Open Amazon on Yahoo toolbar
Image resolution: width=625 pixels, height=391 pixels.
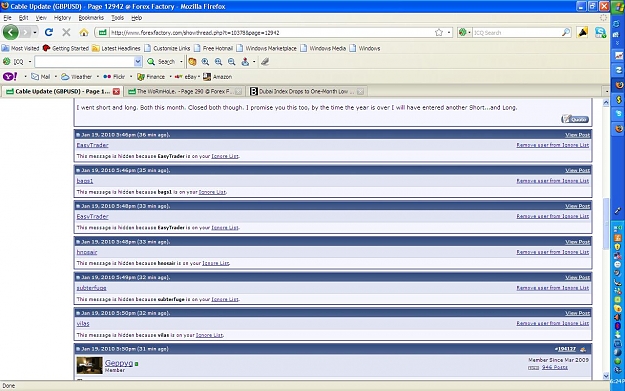[218, 77]
